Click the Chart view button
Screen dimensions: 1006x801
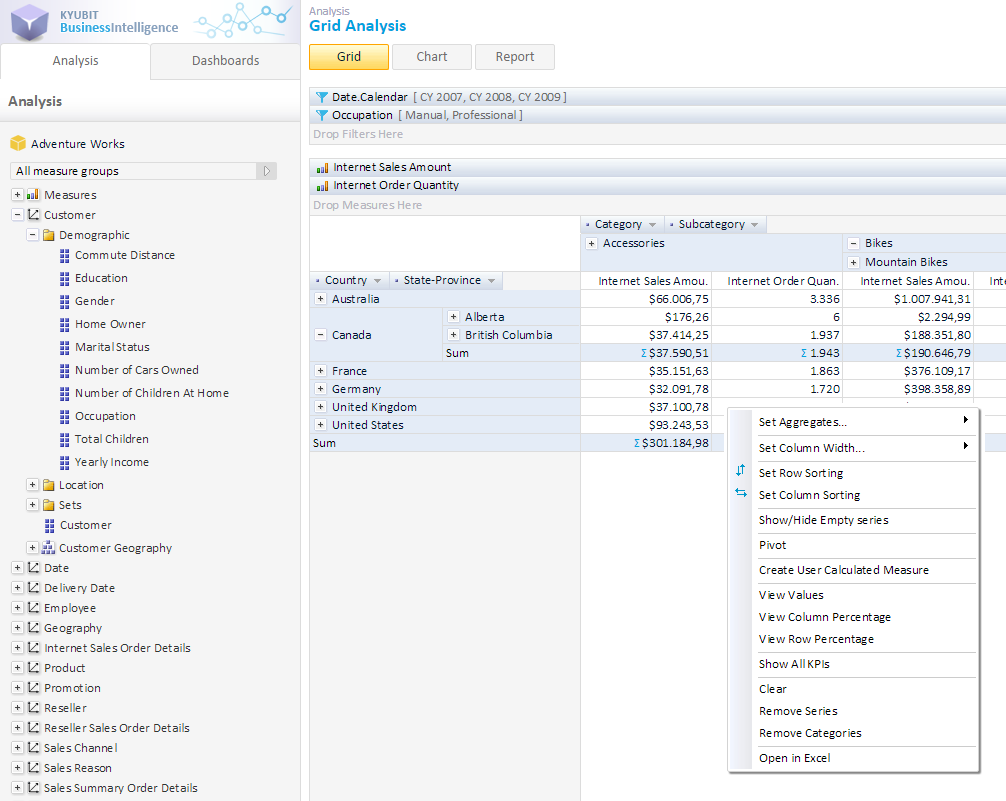coord(432,57)
